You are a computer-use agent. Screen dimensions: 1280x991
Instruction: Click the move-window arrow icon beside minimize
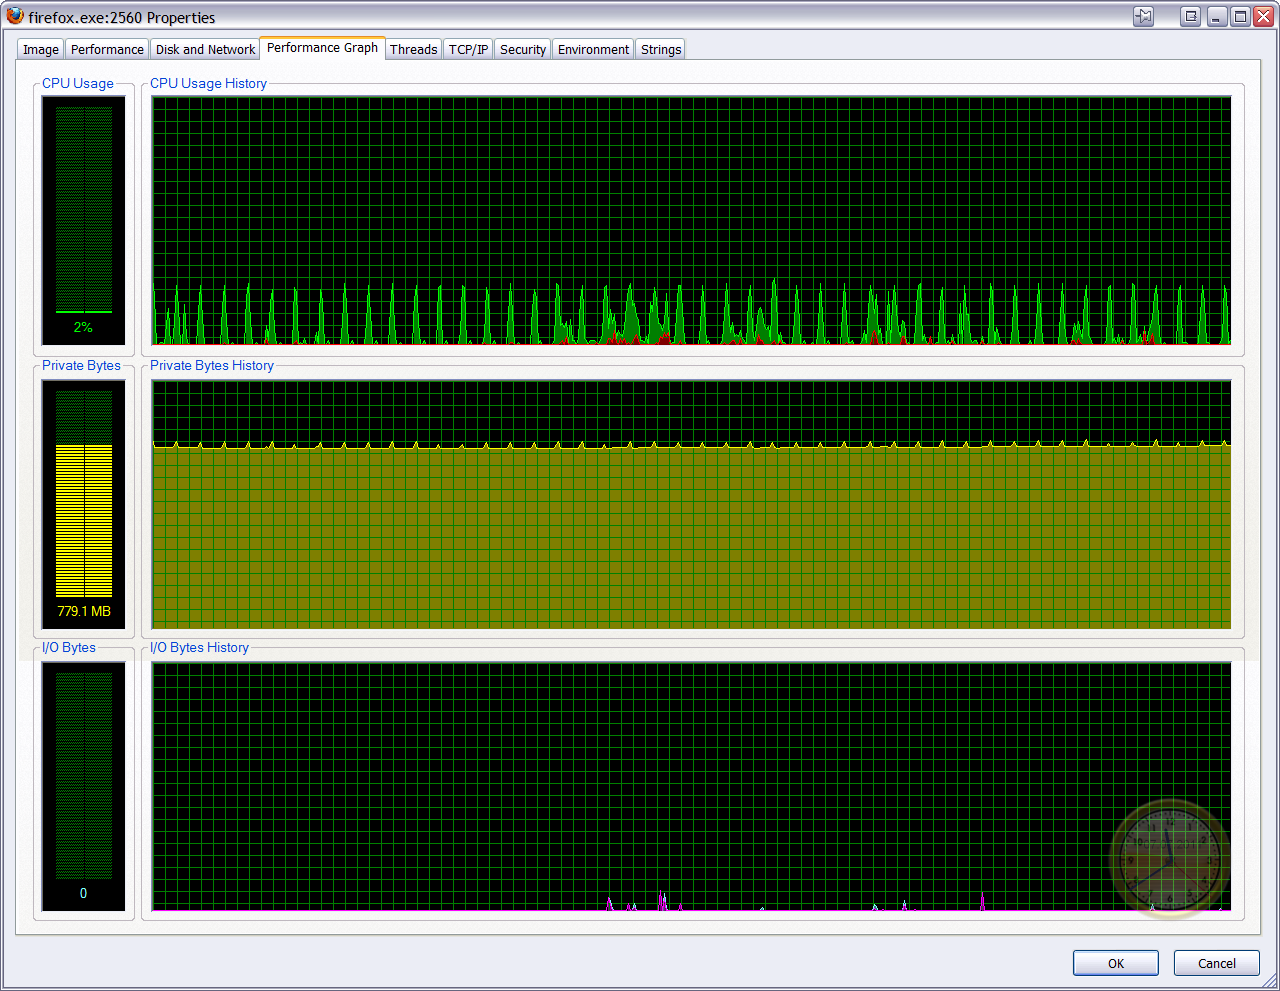click(x=1190, y=16)
